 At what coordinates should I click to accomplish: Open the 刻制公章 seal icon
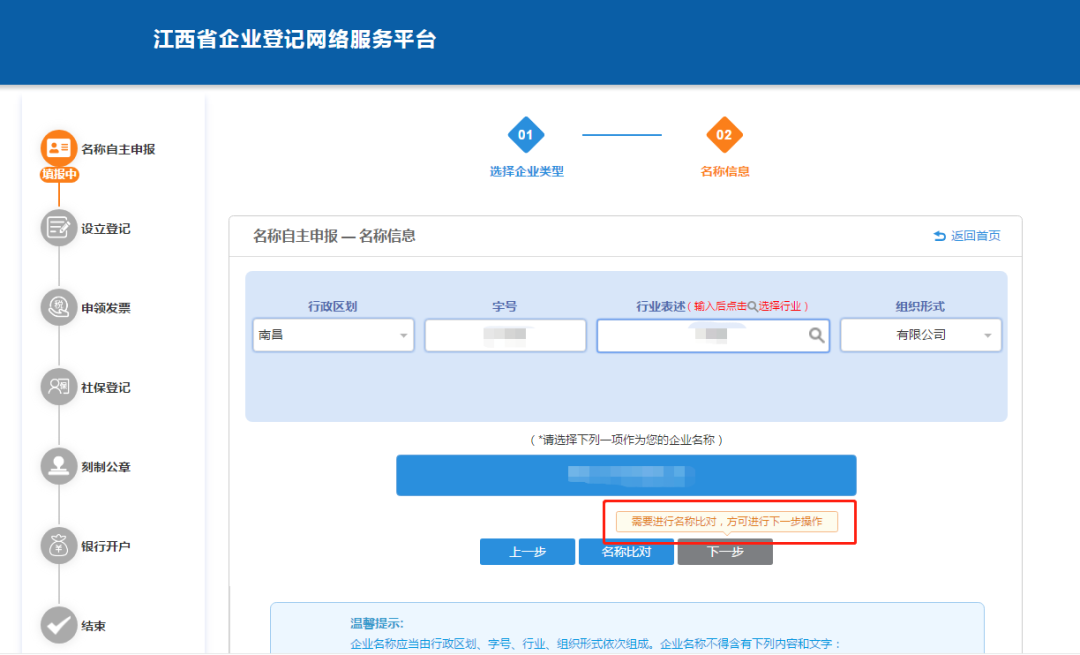coord(59,466)
